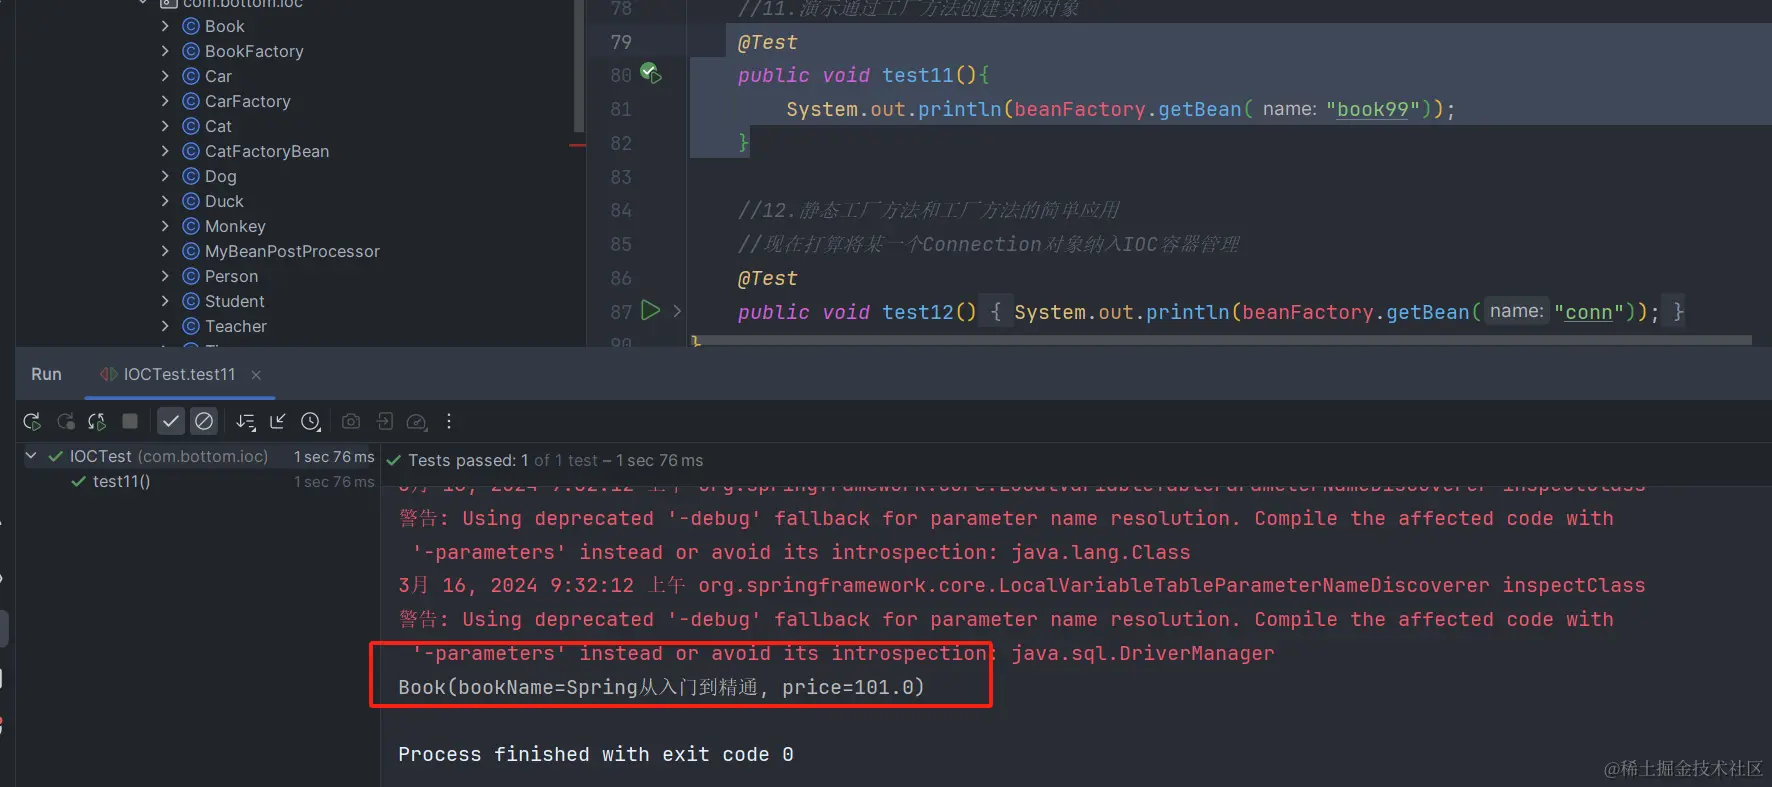This screenshot has width=1772, height=787.
Task: Click Rerun Failed Tests icon
Action: (66, 422)
